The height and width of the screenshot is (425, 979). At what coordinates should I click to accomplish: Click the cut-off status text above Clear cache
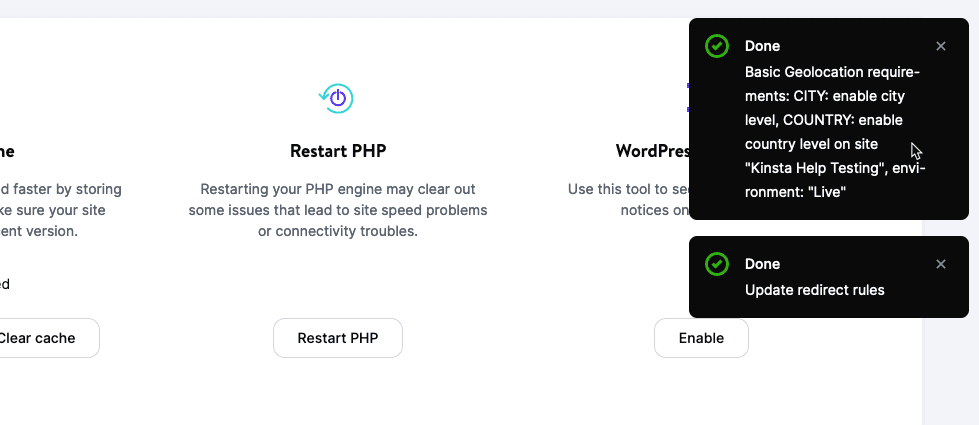[5, 284]
